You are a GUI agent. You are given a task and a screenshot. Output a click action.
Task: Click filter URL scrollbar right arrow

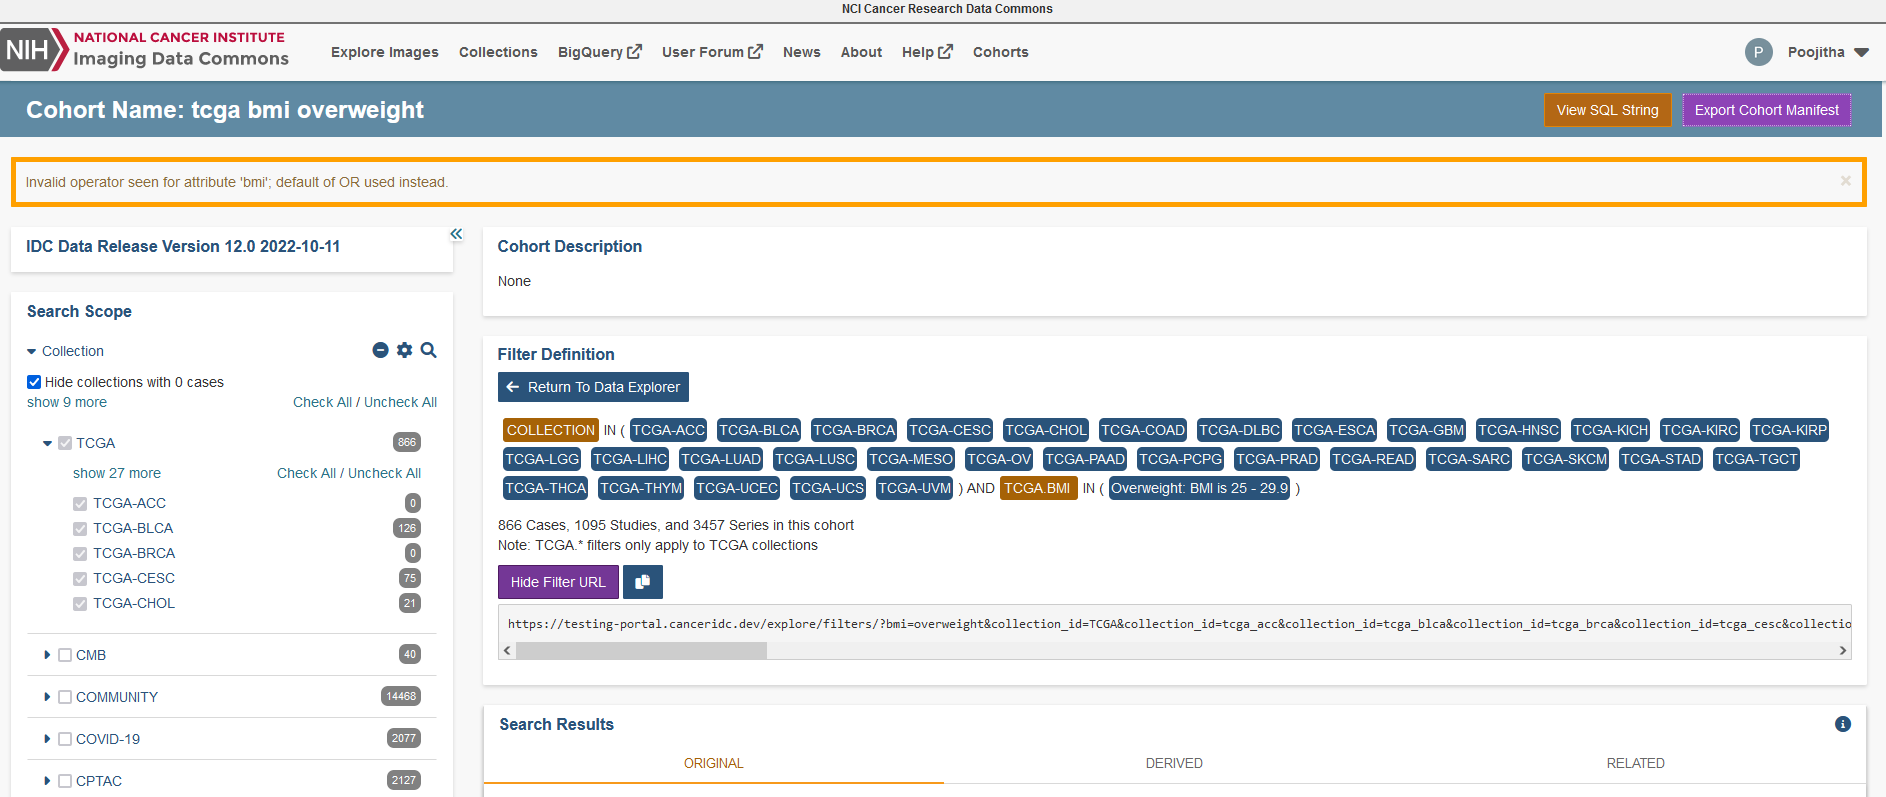(1843, 650)
